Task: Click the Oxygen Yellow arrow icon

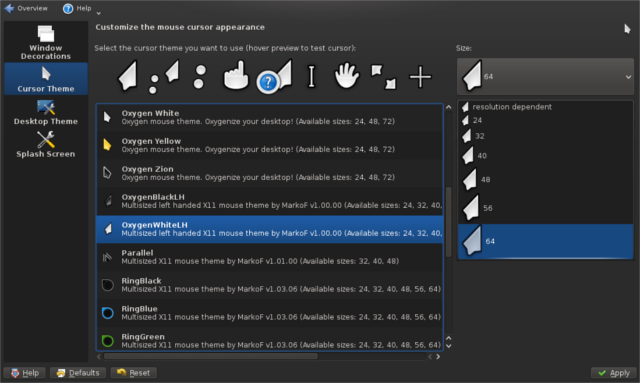Action: coord(107,145)
